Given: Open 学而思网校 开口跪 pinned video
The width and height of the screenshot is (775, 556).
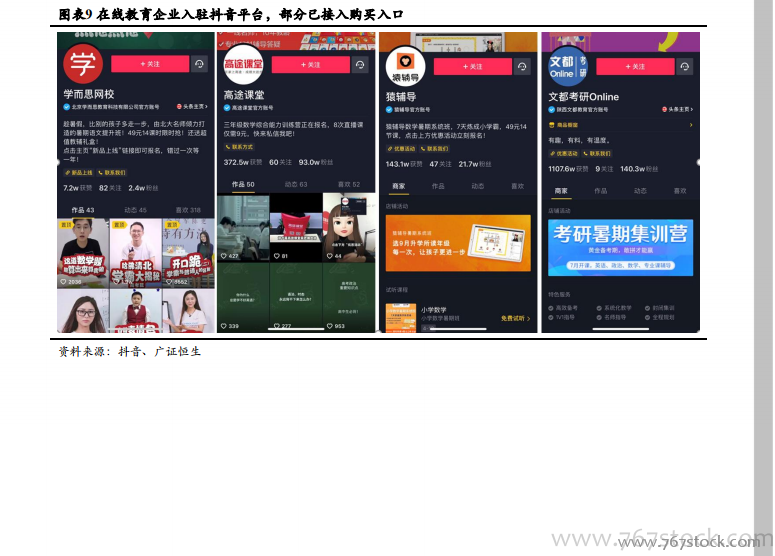Looking at the screenshot, I should 189,254.
